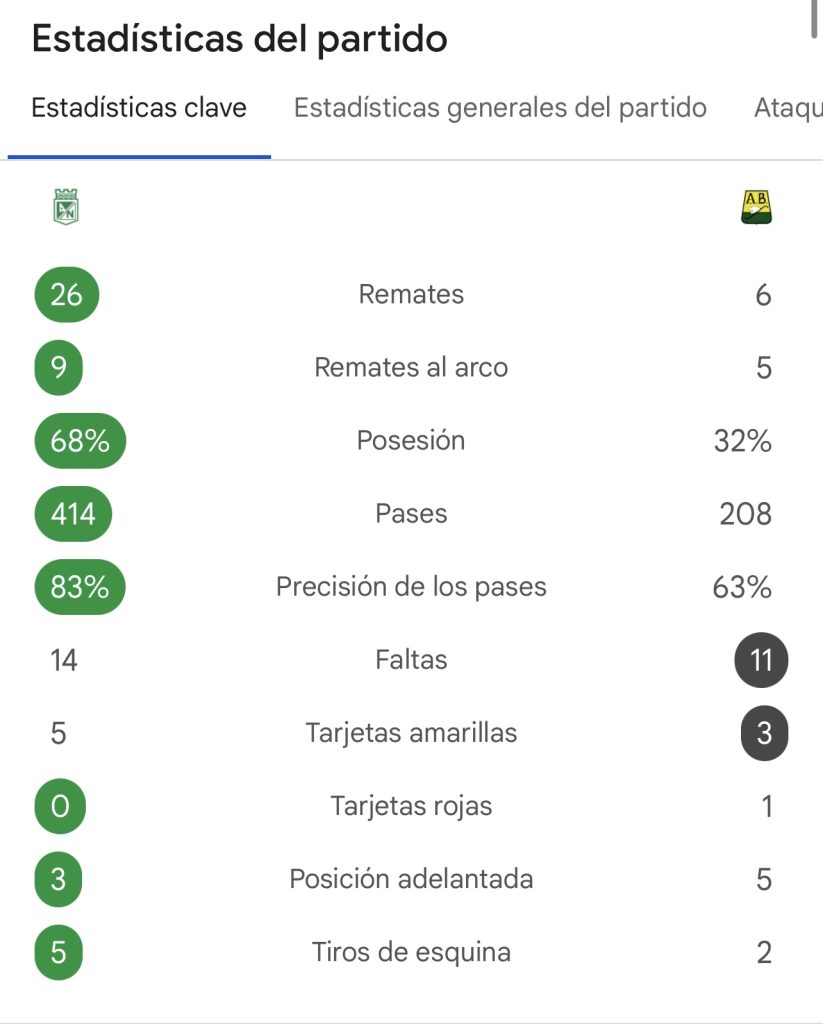Click the green 26 Remates badge
Viewport: 823px width, 1024px height.
(67, 295)
